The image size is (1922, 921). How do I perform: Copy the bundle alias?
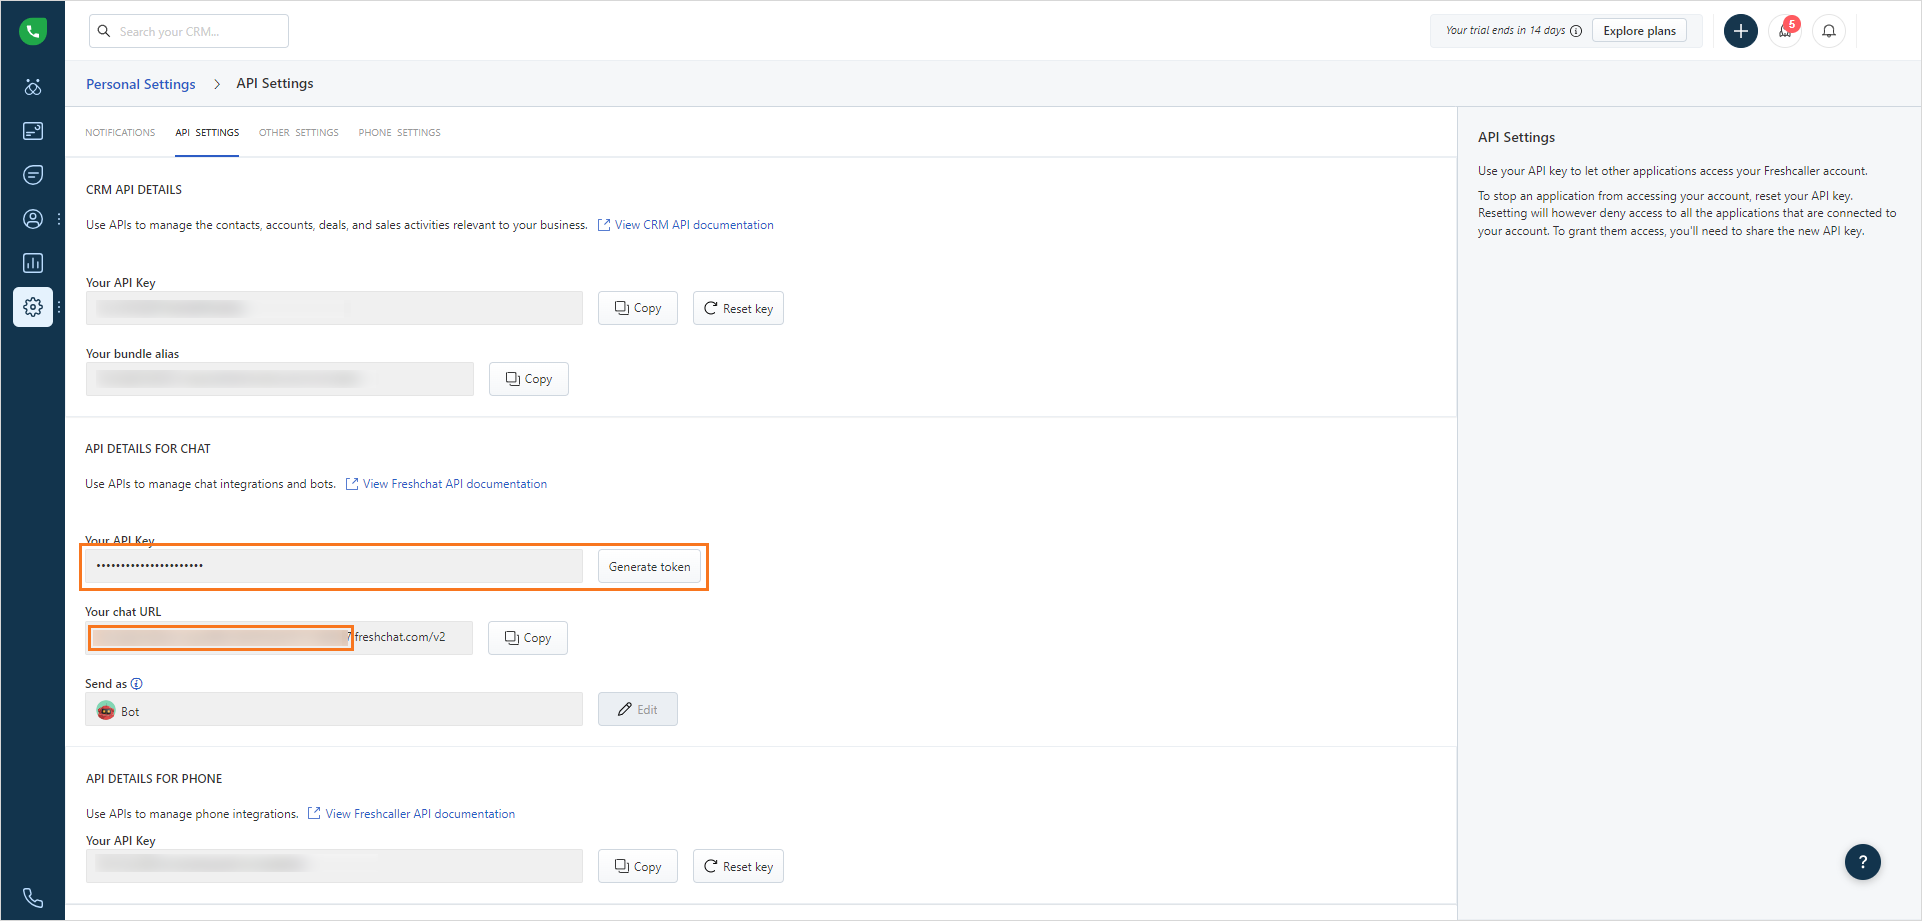point(529,379)
